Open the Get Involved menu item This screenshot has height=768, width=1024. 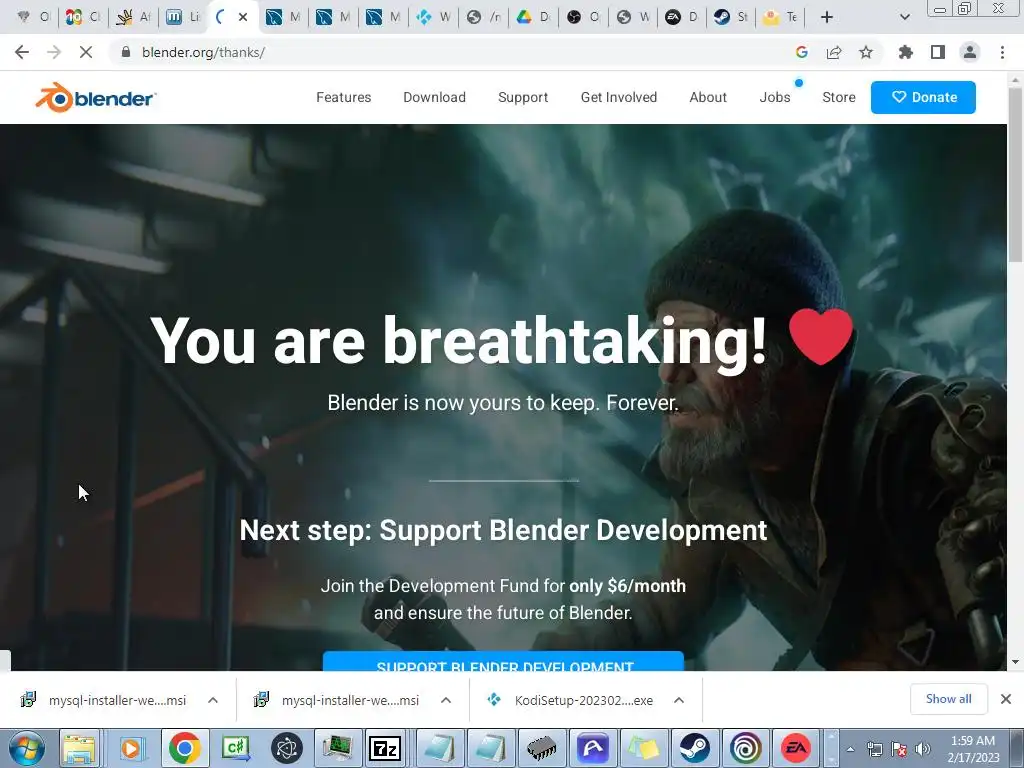click(618, 97)
